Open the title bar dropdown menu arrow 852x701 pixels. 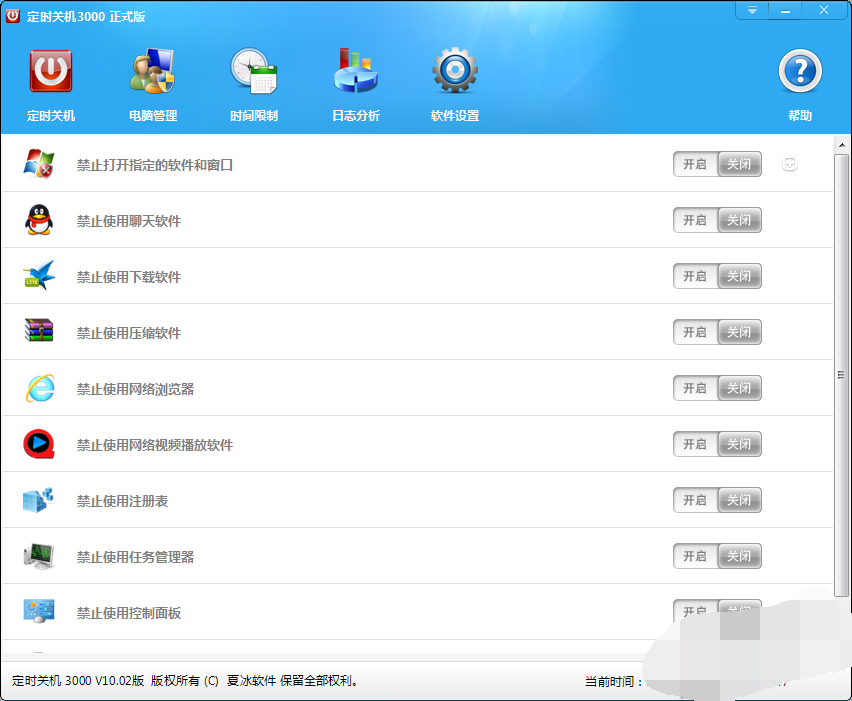coord(752,10)
